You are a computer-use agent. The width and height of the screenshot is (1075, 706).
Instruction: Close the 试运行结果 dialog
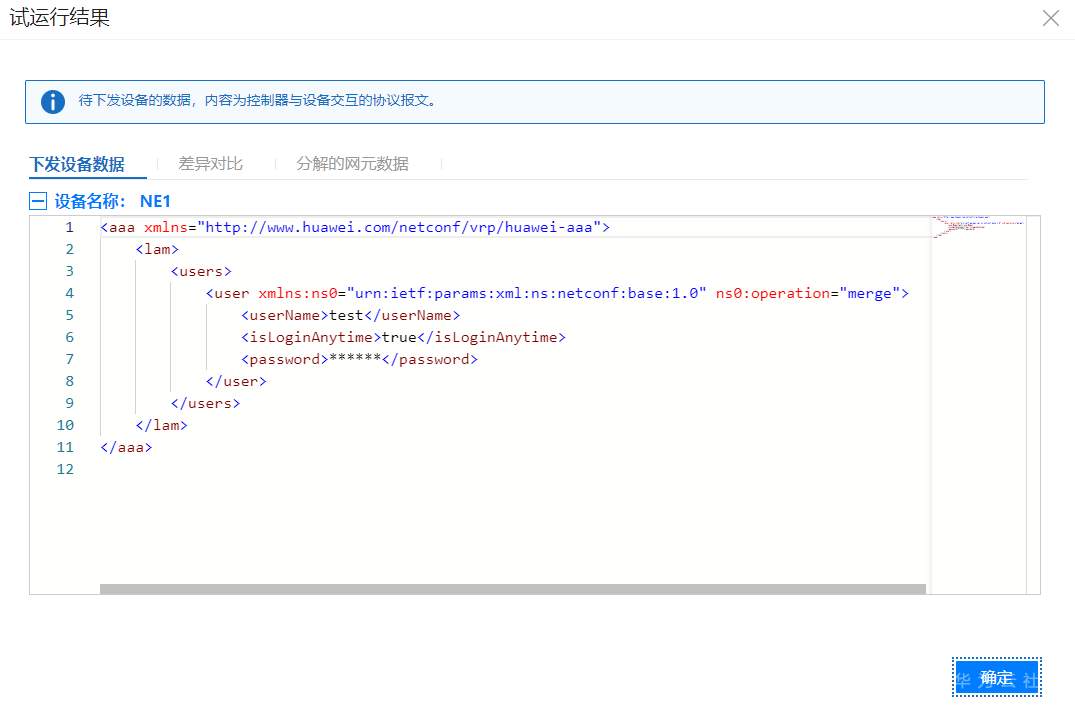click(x=1050, y=18)
